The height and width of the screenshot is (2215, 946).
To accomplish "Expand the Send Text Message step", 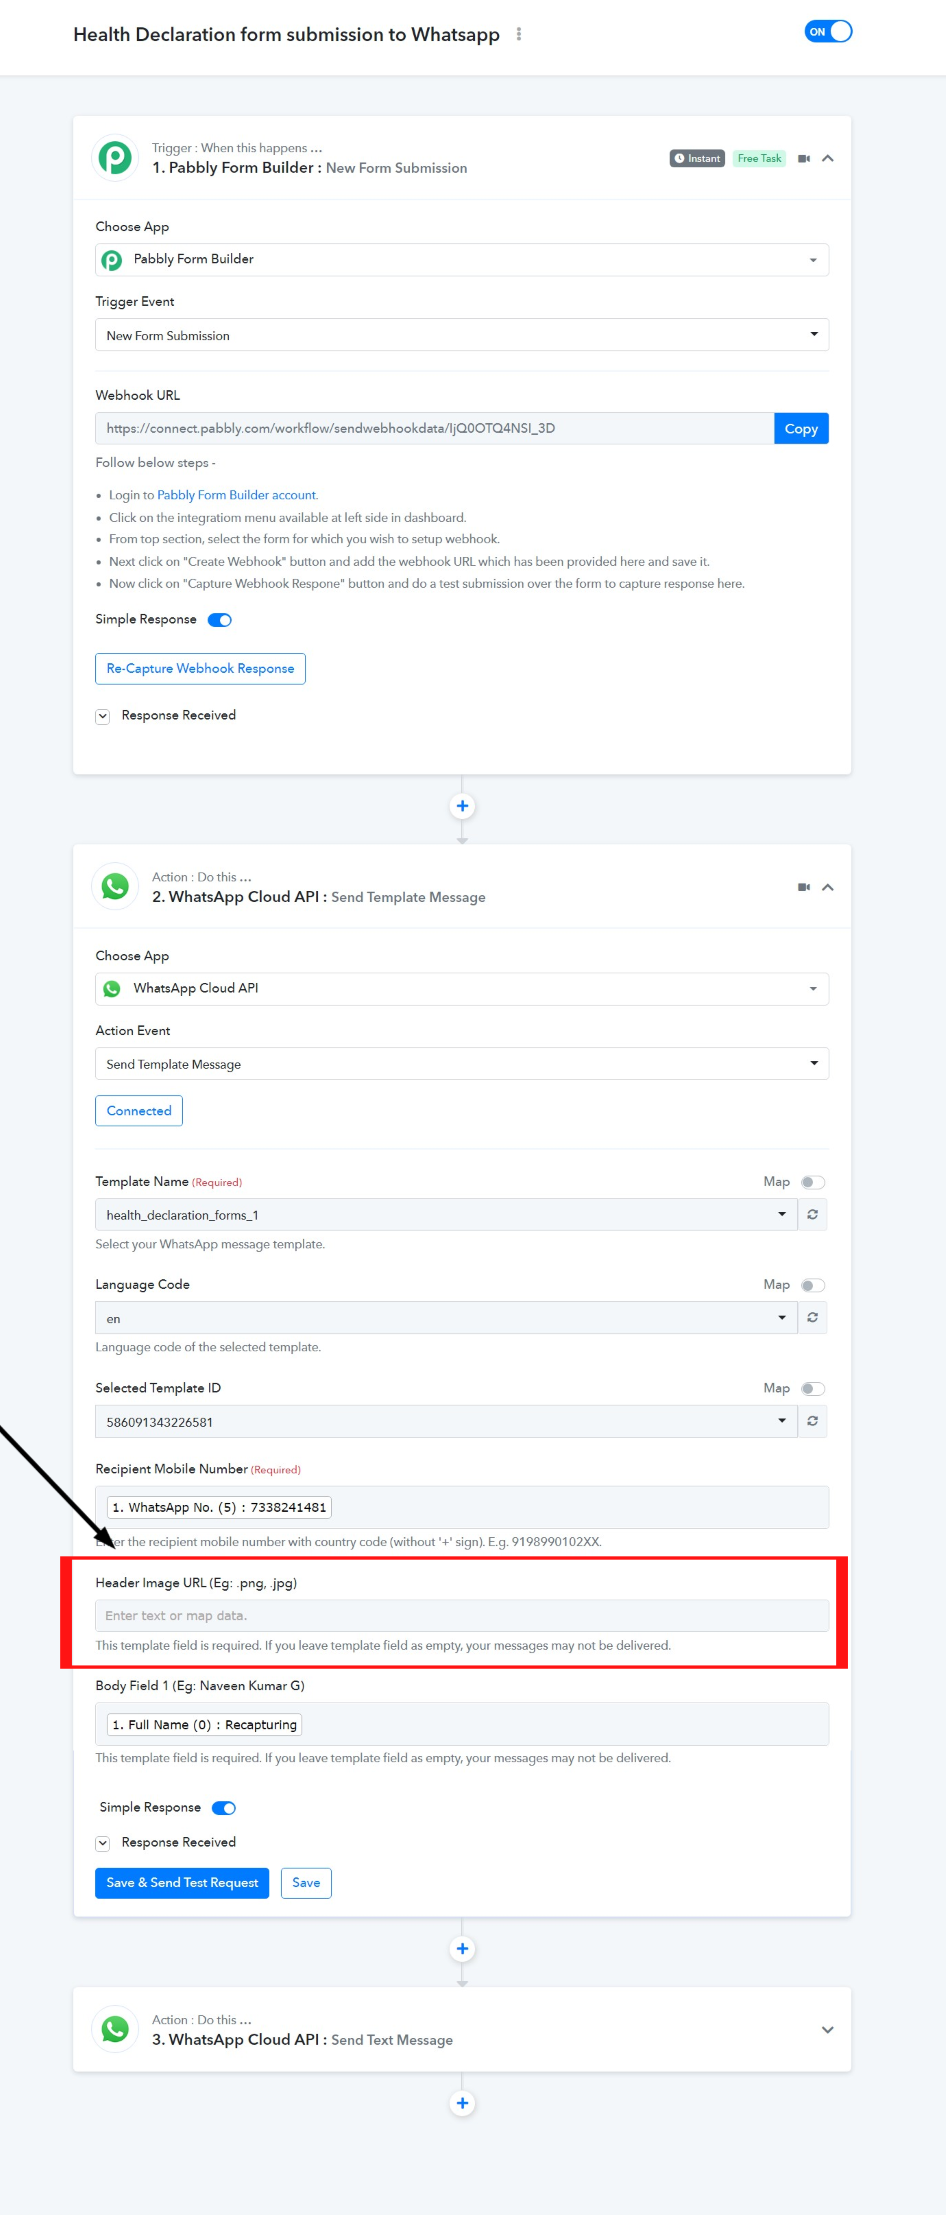I will 828,2030.
